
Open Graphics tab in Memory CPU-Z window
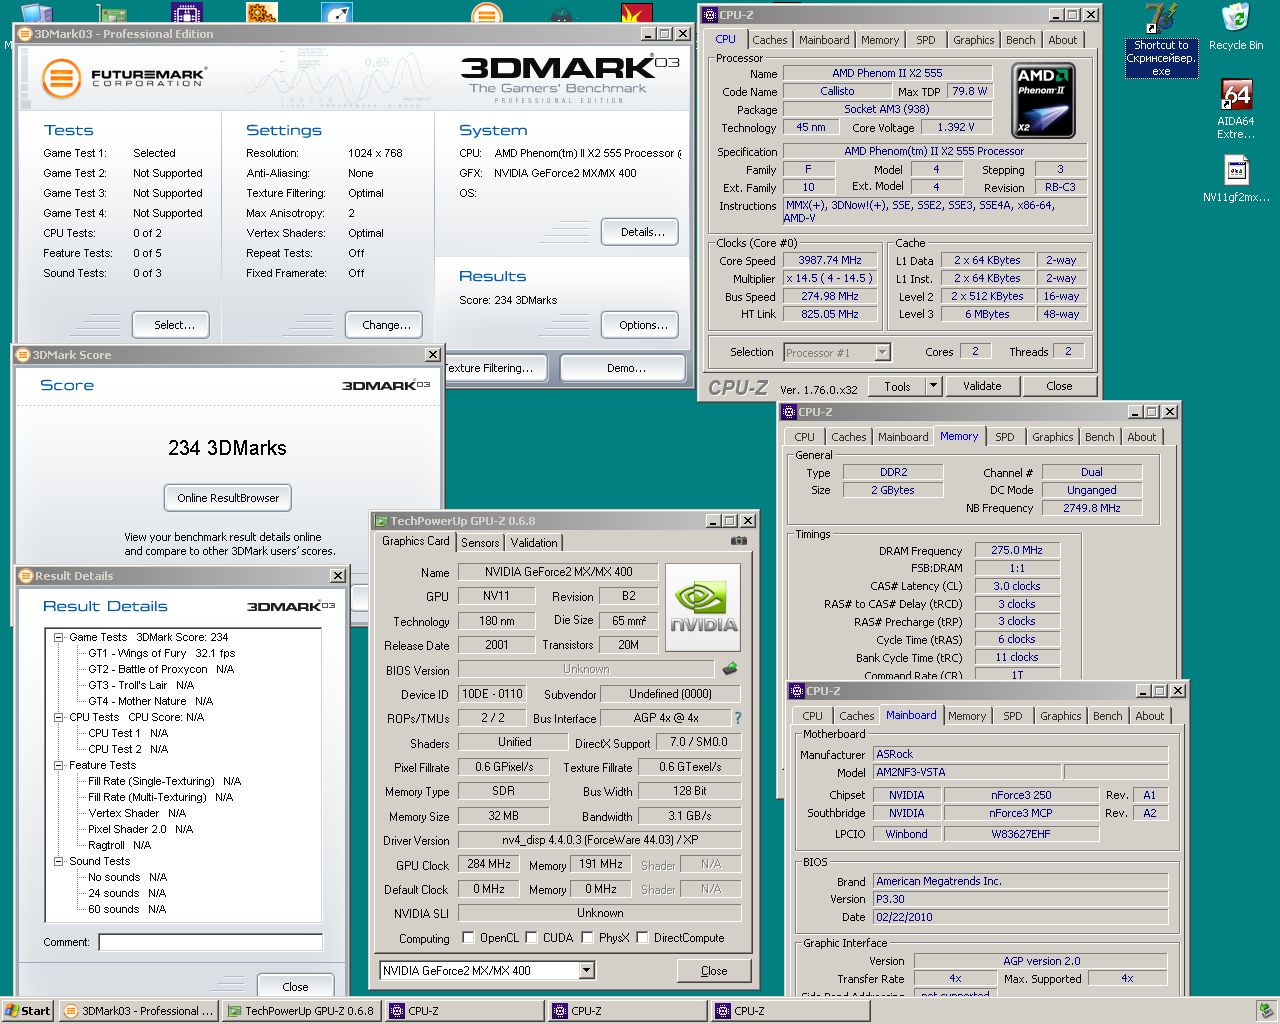point(1053,437)
